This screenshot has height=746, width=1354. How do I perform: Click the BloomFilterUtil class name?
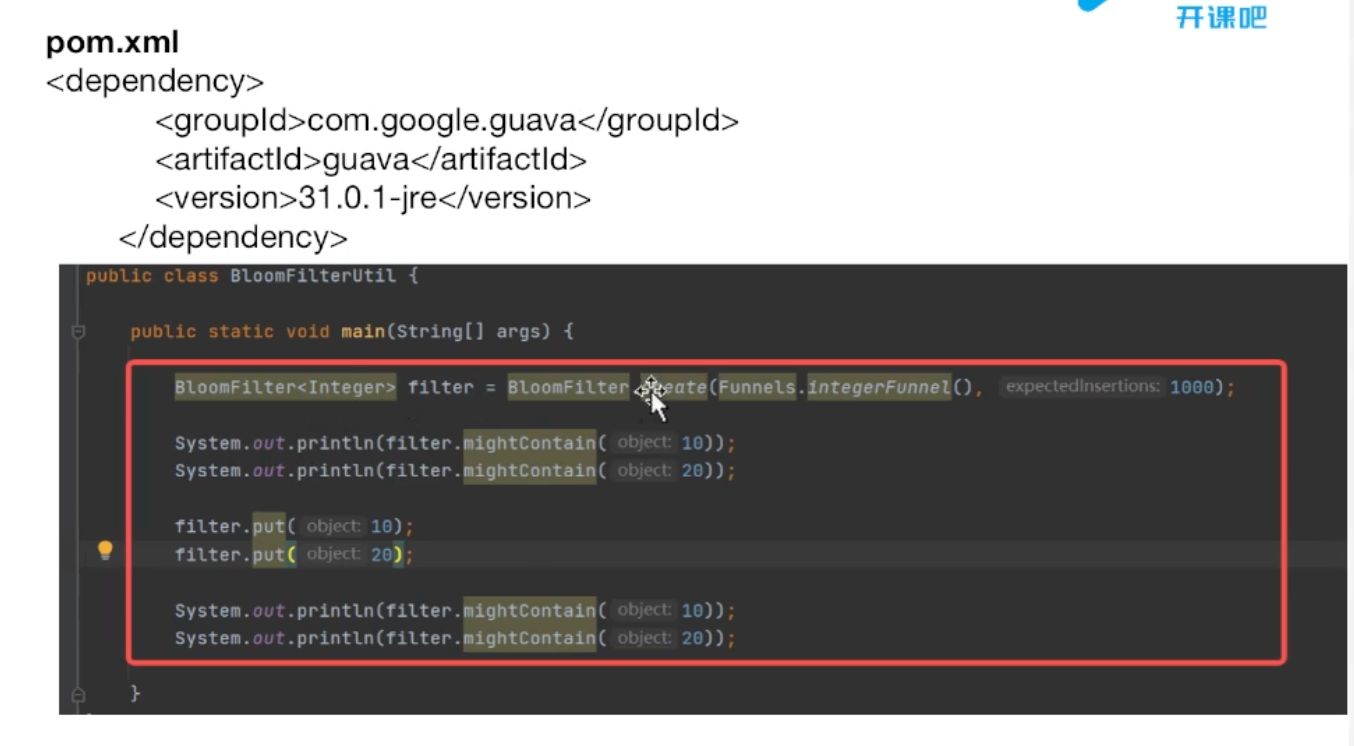313,276
